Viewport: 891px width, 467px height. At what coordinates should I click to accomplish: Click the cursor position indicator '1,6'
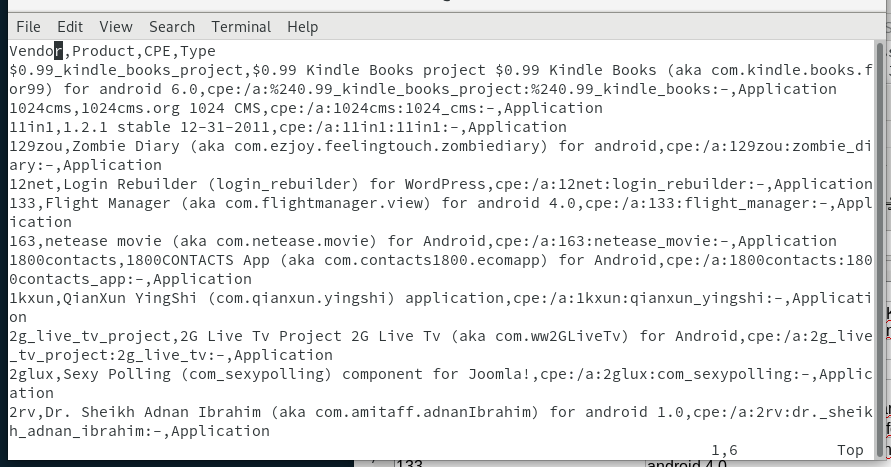click(x=725, y=451)
